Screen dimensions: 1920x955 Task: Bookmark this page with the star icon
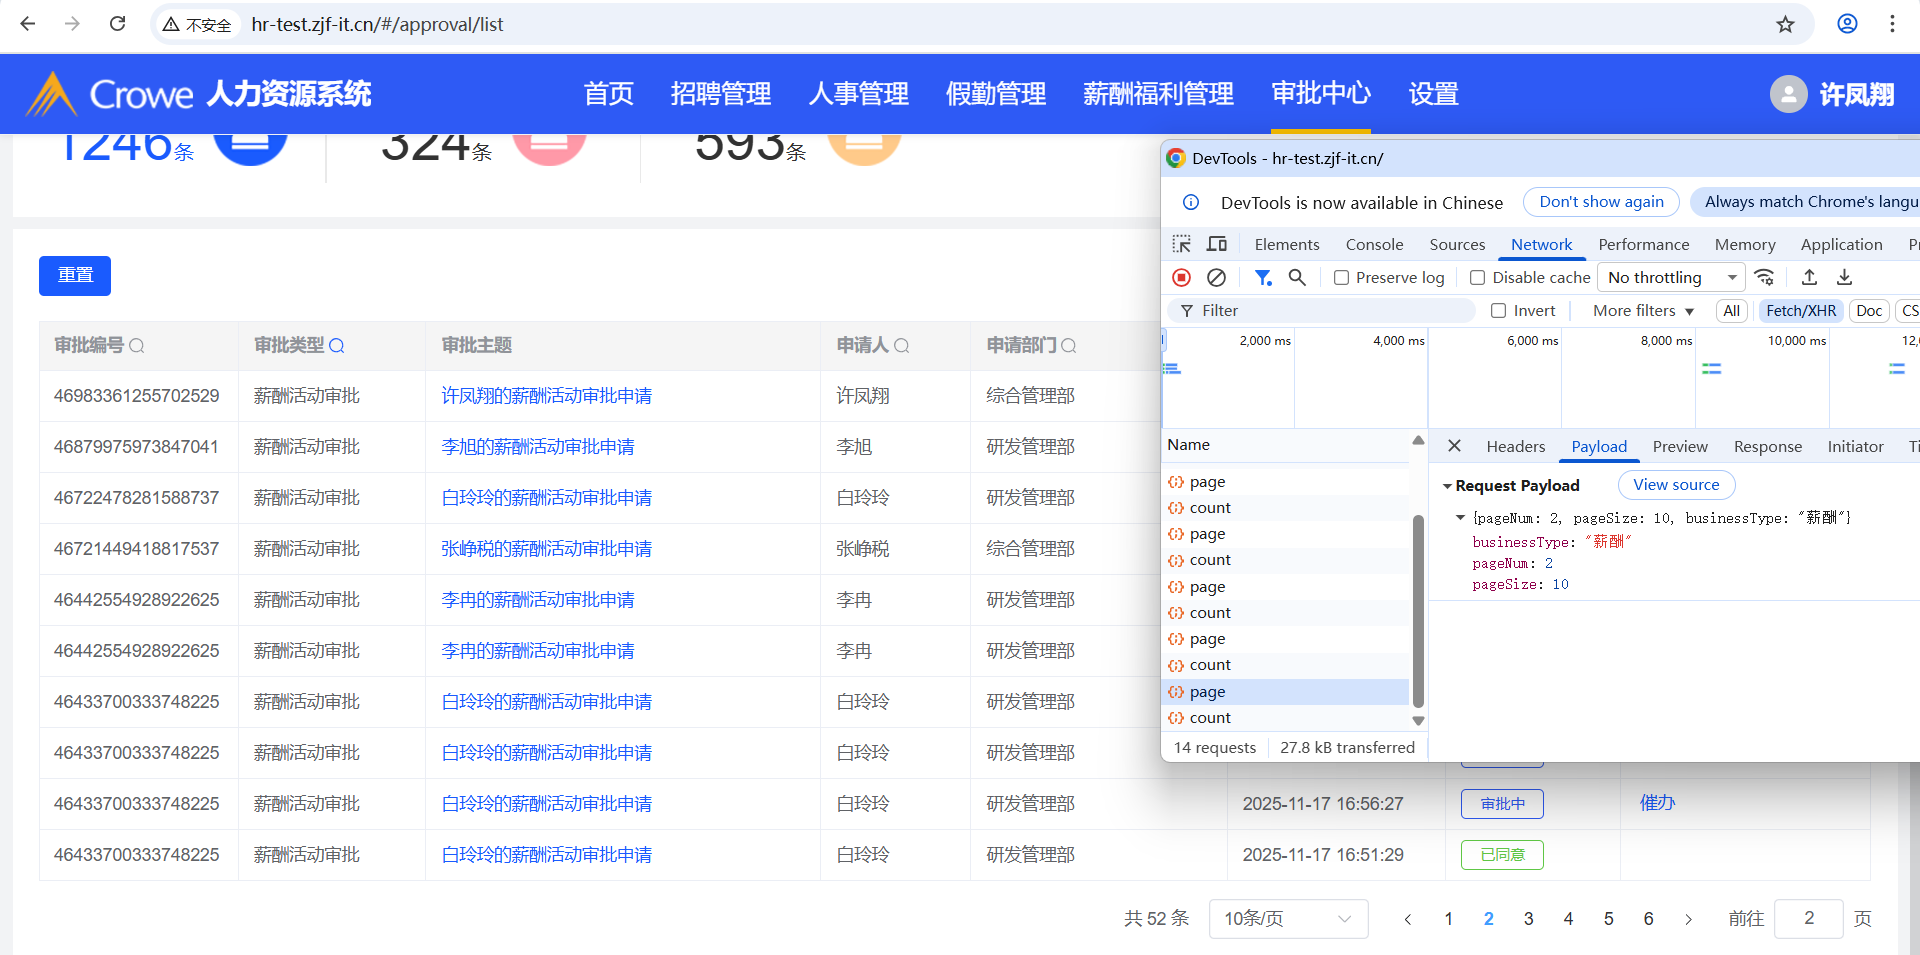[x=1785, y=24]
